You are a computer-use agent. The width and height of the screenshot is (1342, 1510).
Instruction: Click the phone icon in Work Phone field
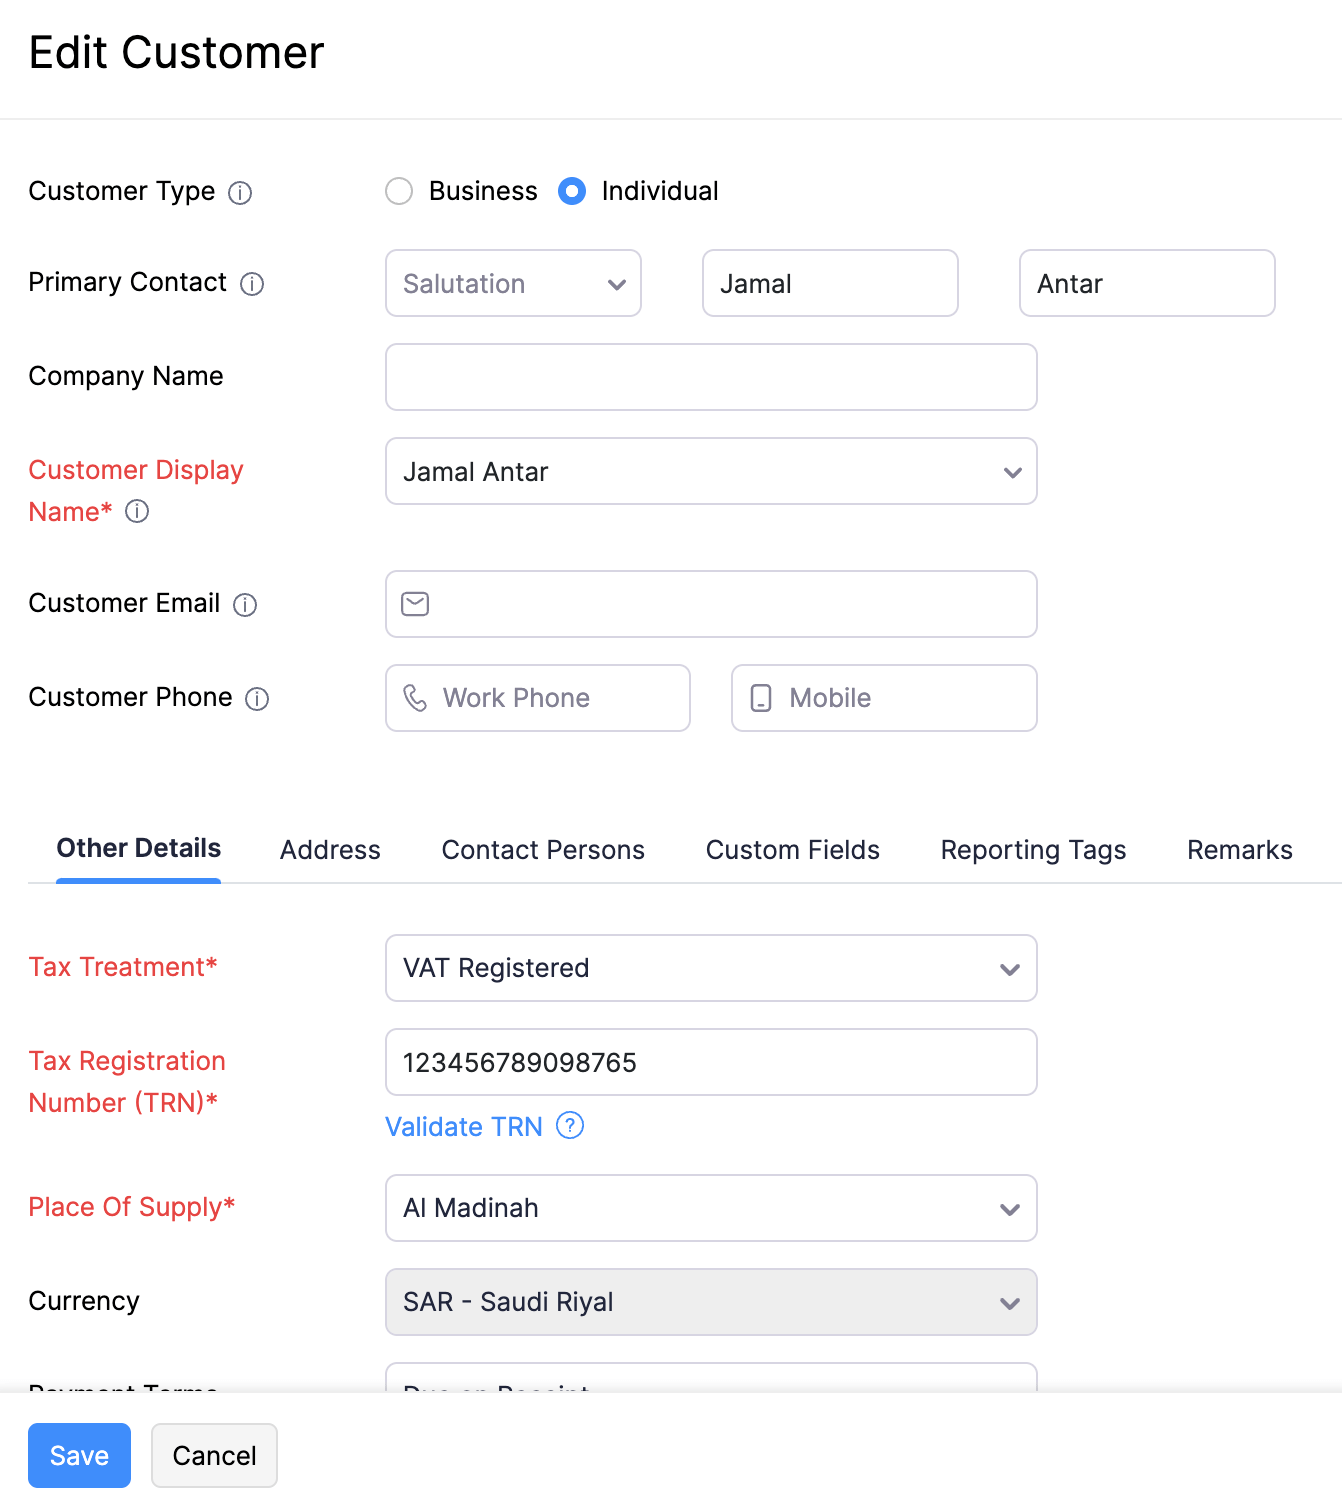[417, 697]
